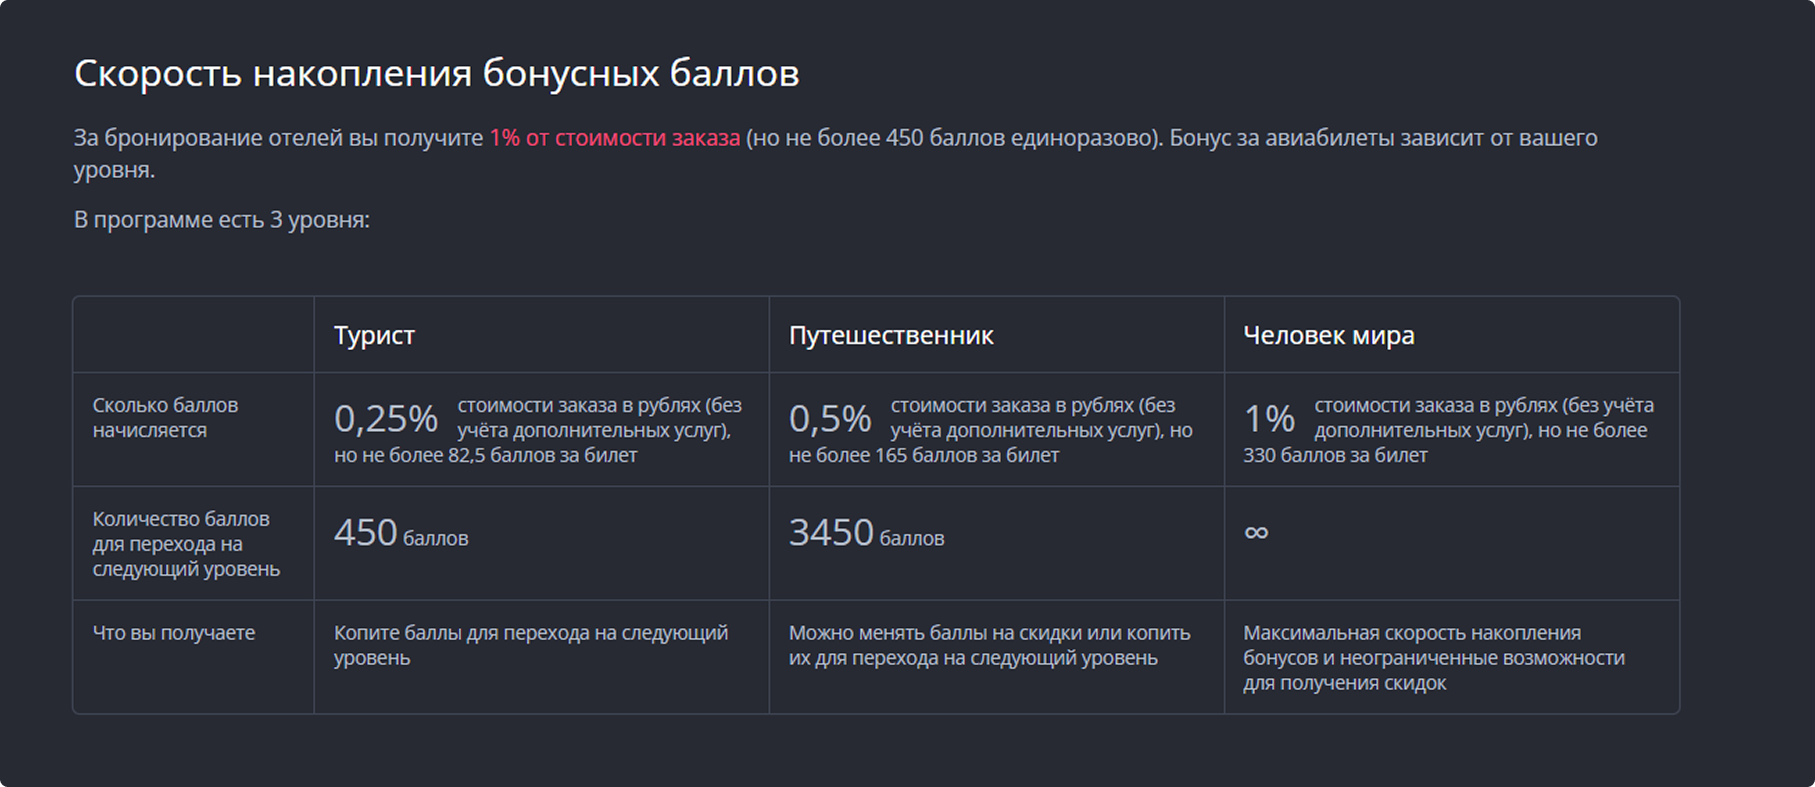Click the large 0,25% value for Турист
Viewport: 1815px width, 787px height.
[x=385, y=419]
